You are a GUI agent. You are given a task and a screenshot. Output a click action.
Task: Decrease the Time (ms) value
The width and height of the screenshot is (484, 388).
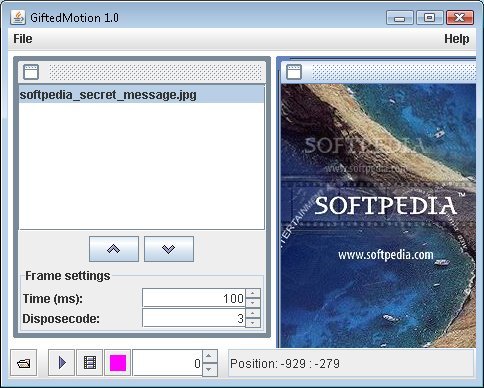click(253, 303)
